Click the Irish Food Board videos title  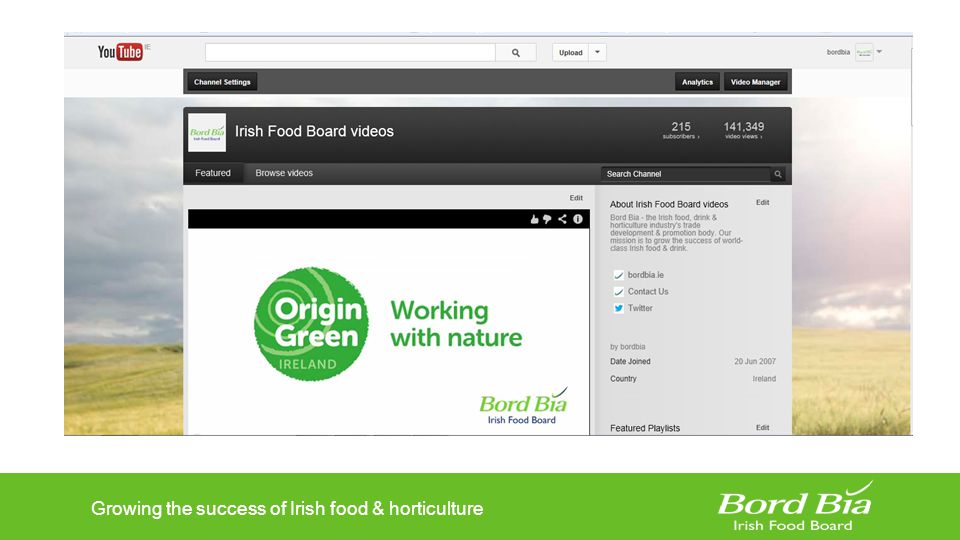314,131
